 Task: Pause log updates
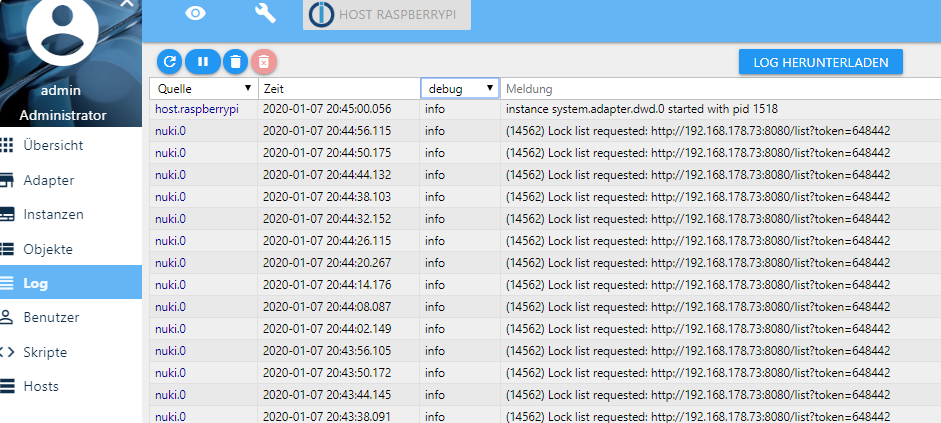(x=203, y=61)
